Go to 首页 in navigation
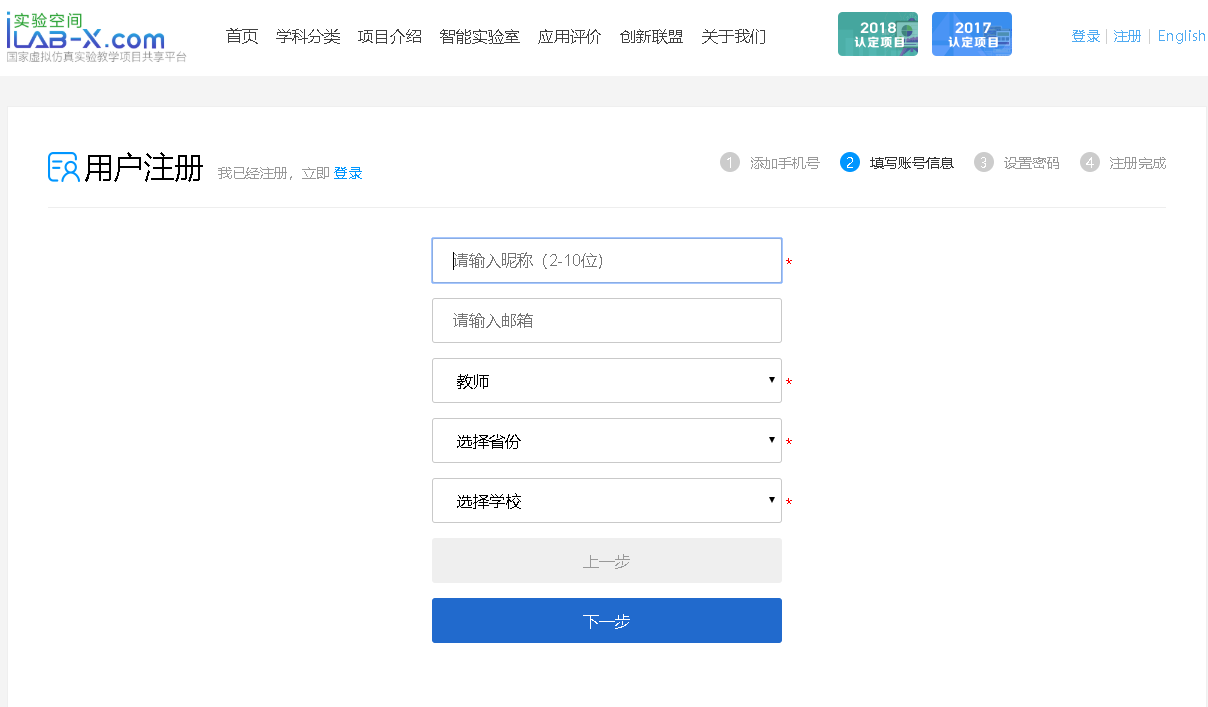Image resolution: width=1208 pixels, height=707 pixels. tap(242, 37)
